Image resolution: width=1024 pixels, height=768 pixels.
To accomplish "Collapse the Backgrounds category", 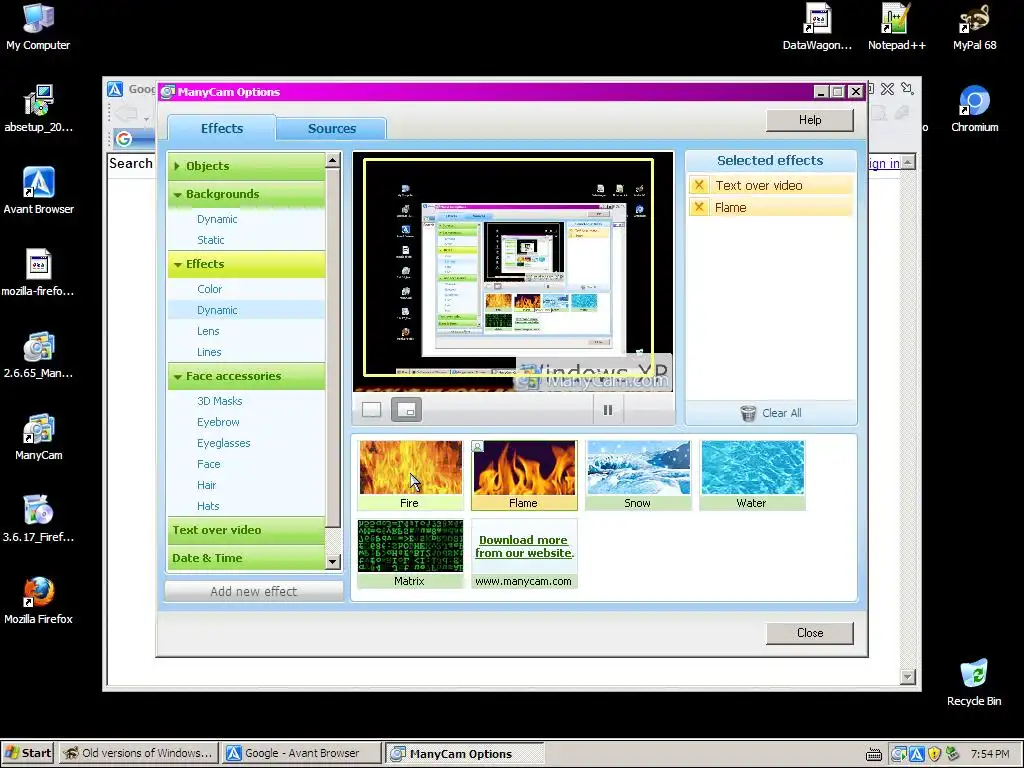I will pos(246,194).
